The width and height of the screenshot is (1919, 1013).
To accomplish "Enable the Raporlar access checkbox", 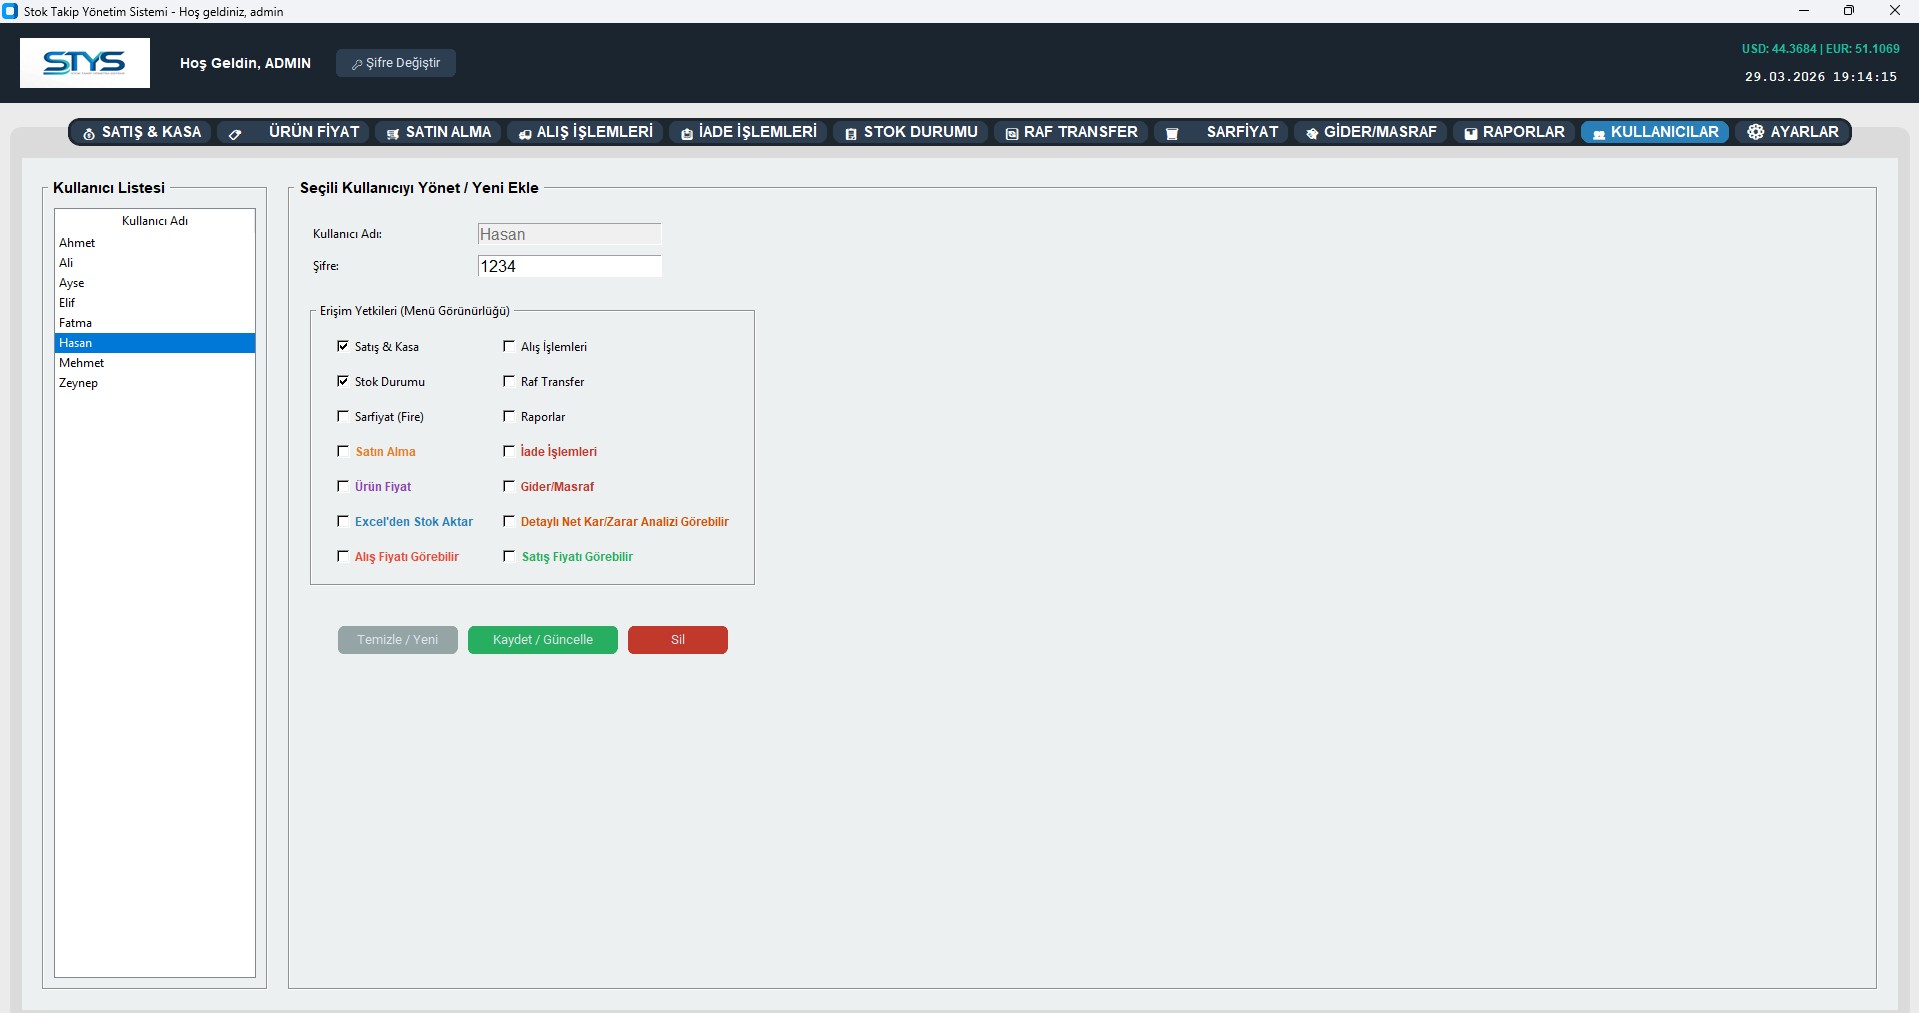I will coord(509,416).
